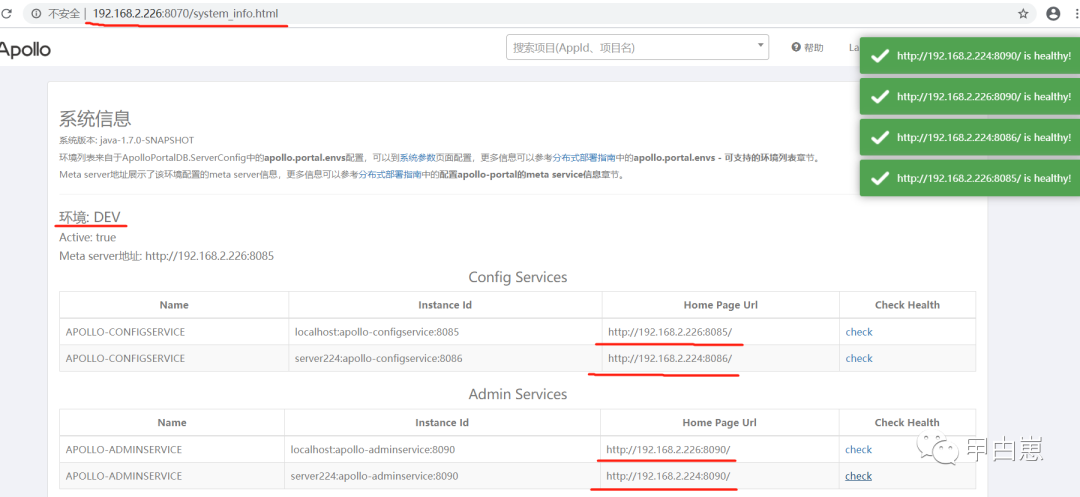1080x497 pixels.
Task: Dismiss the 192.168.2.224:8086 is healthy notification
Action: tap(970, 137)
